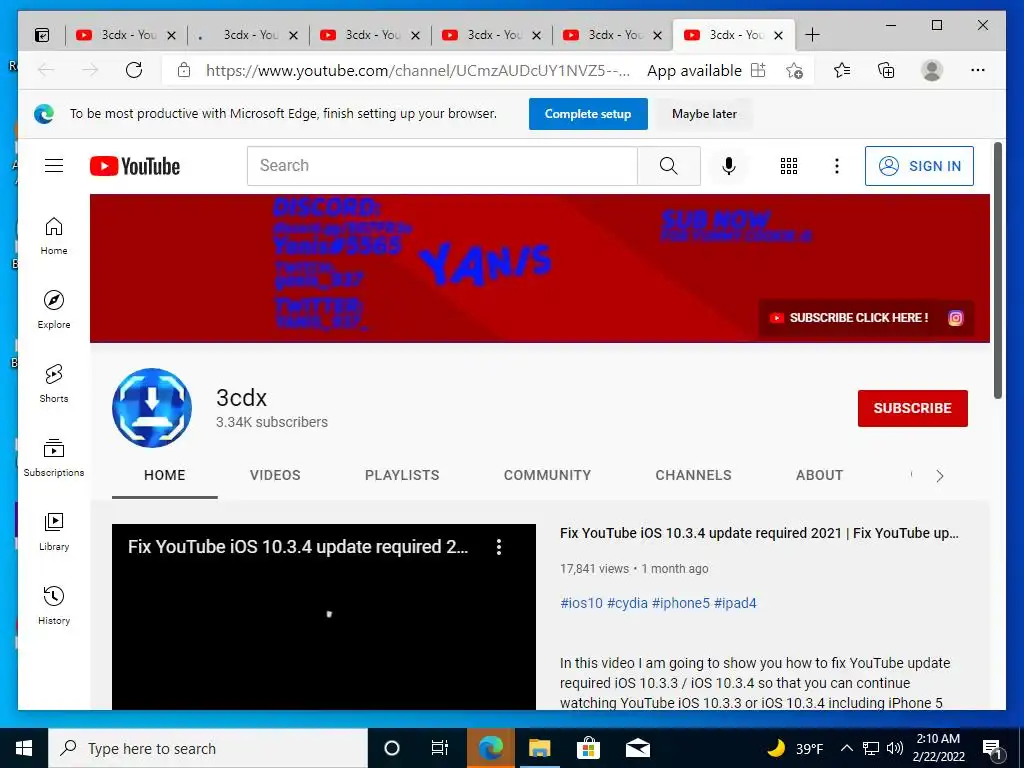Open the tab actions menu icon
The image size is (1024, 768).
42,35
